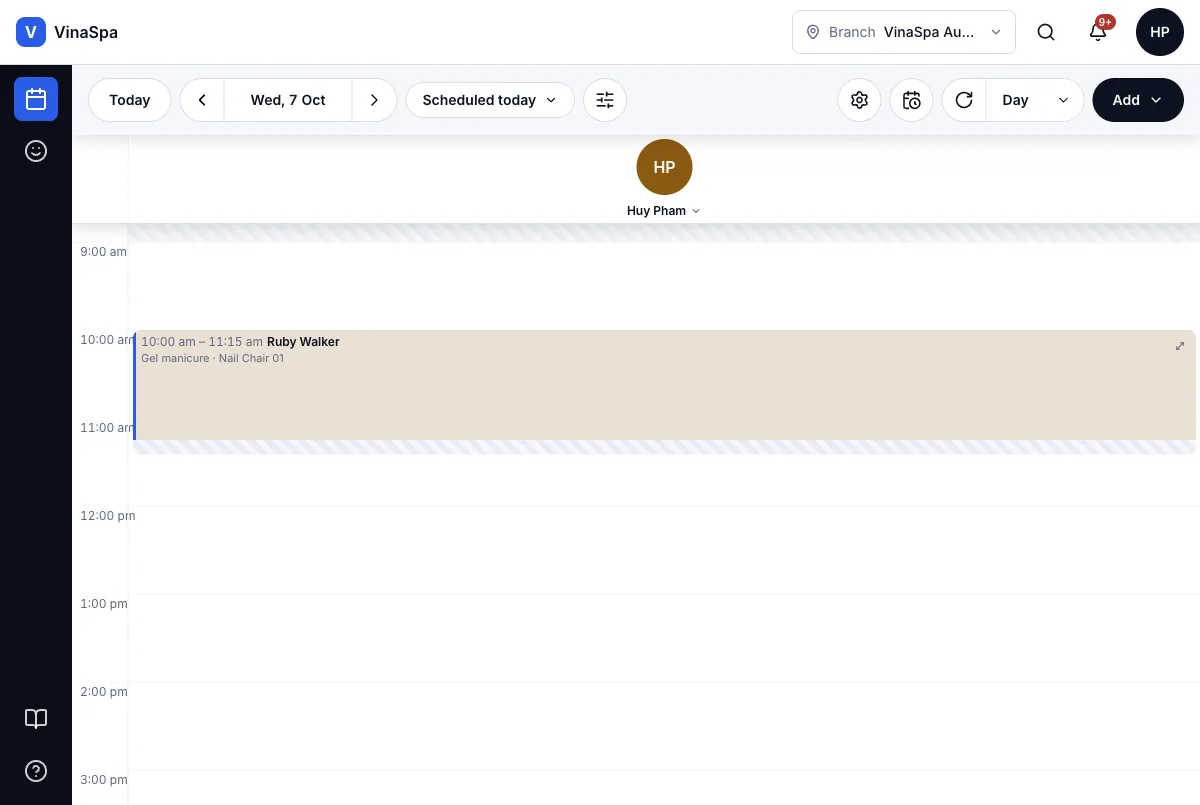Viewport: 1200px width, 805px height.
Task: Open the Add dropdown button
Action: coord(1138,100)
